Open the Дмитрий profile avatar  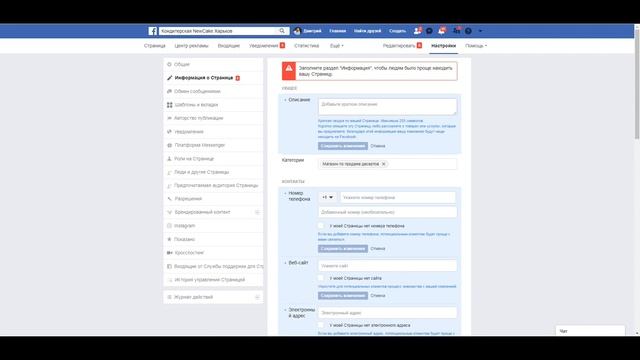(x=298, y=31)
